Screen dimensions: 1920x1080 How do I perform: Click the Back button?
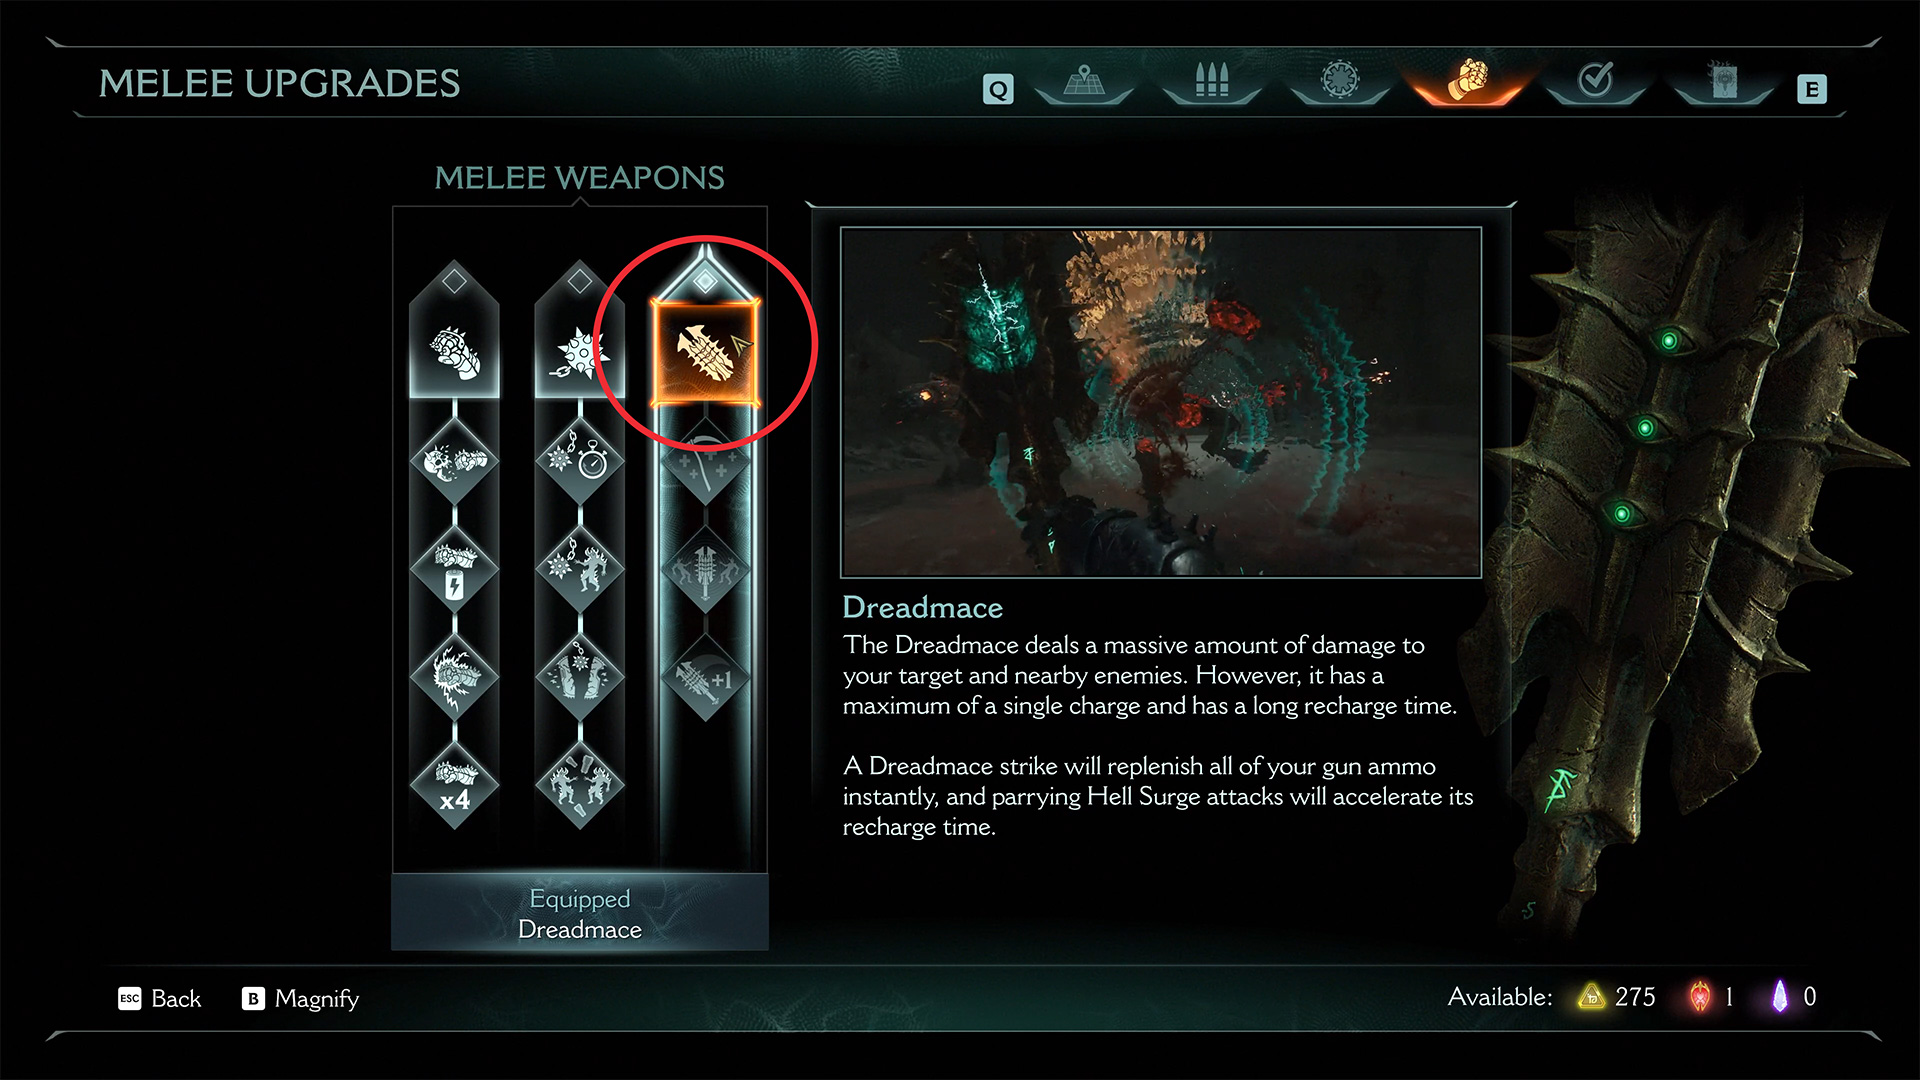tap(160, 998)
